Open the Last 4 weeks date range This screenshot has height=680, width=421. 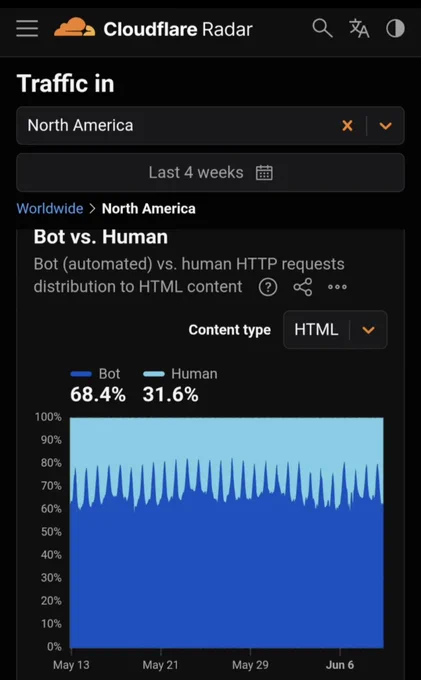[210, 173]
